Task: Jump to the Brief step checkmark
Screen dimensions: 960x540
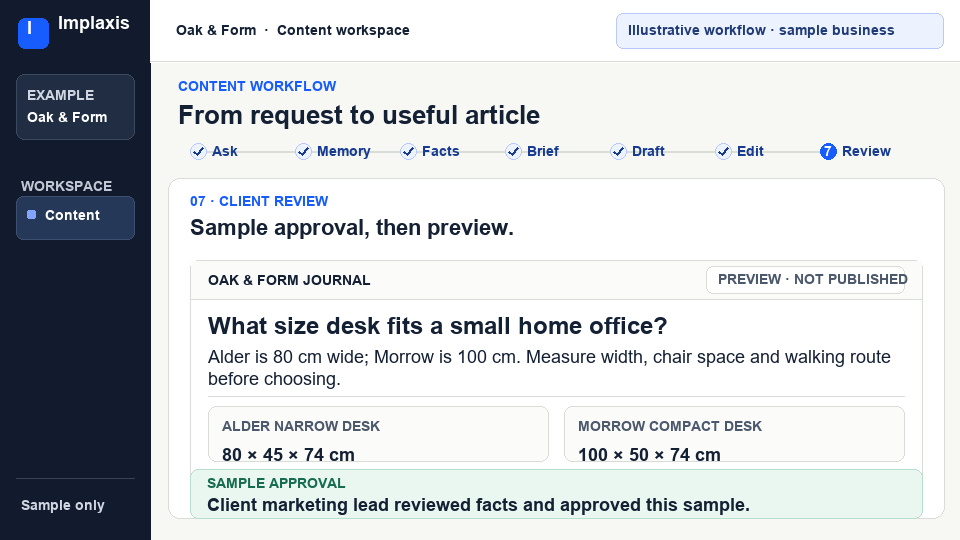Action: point(513,151)
